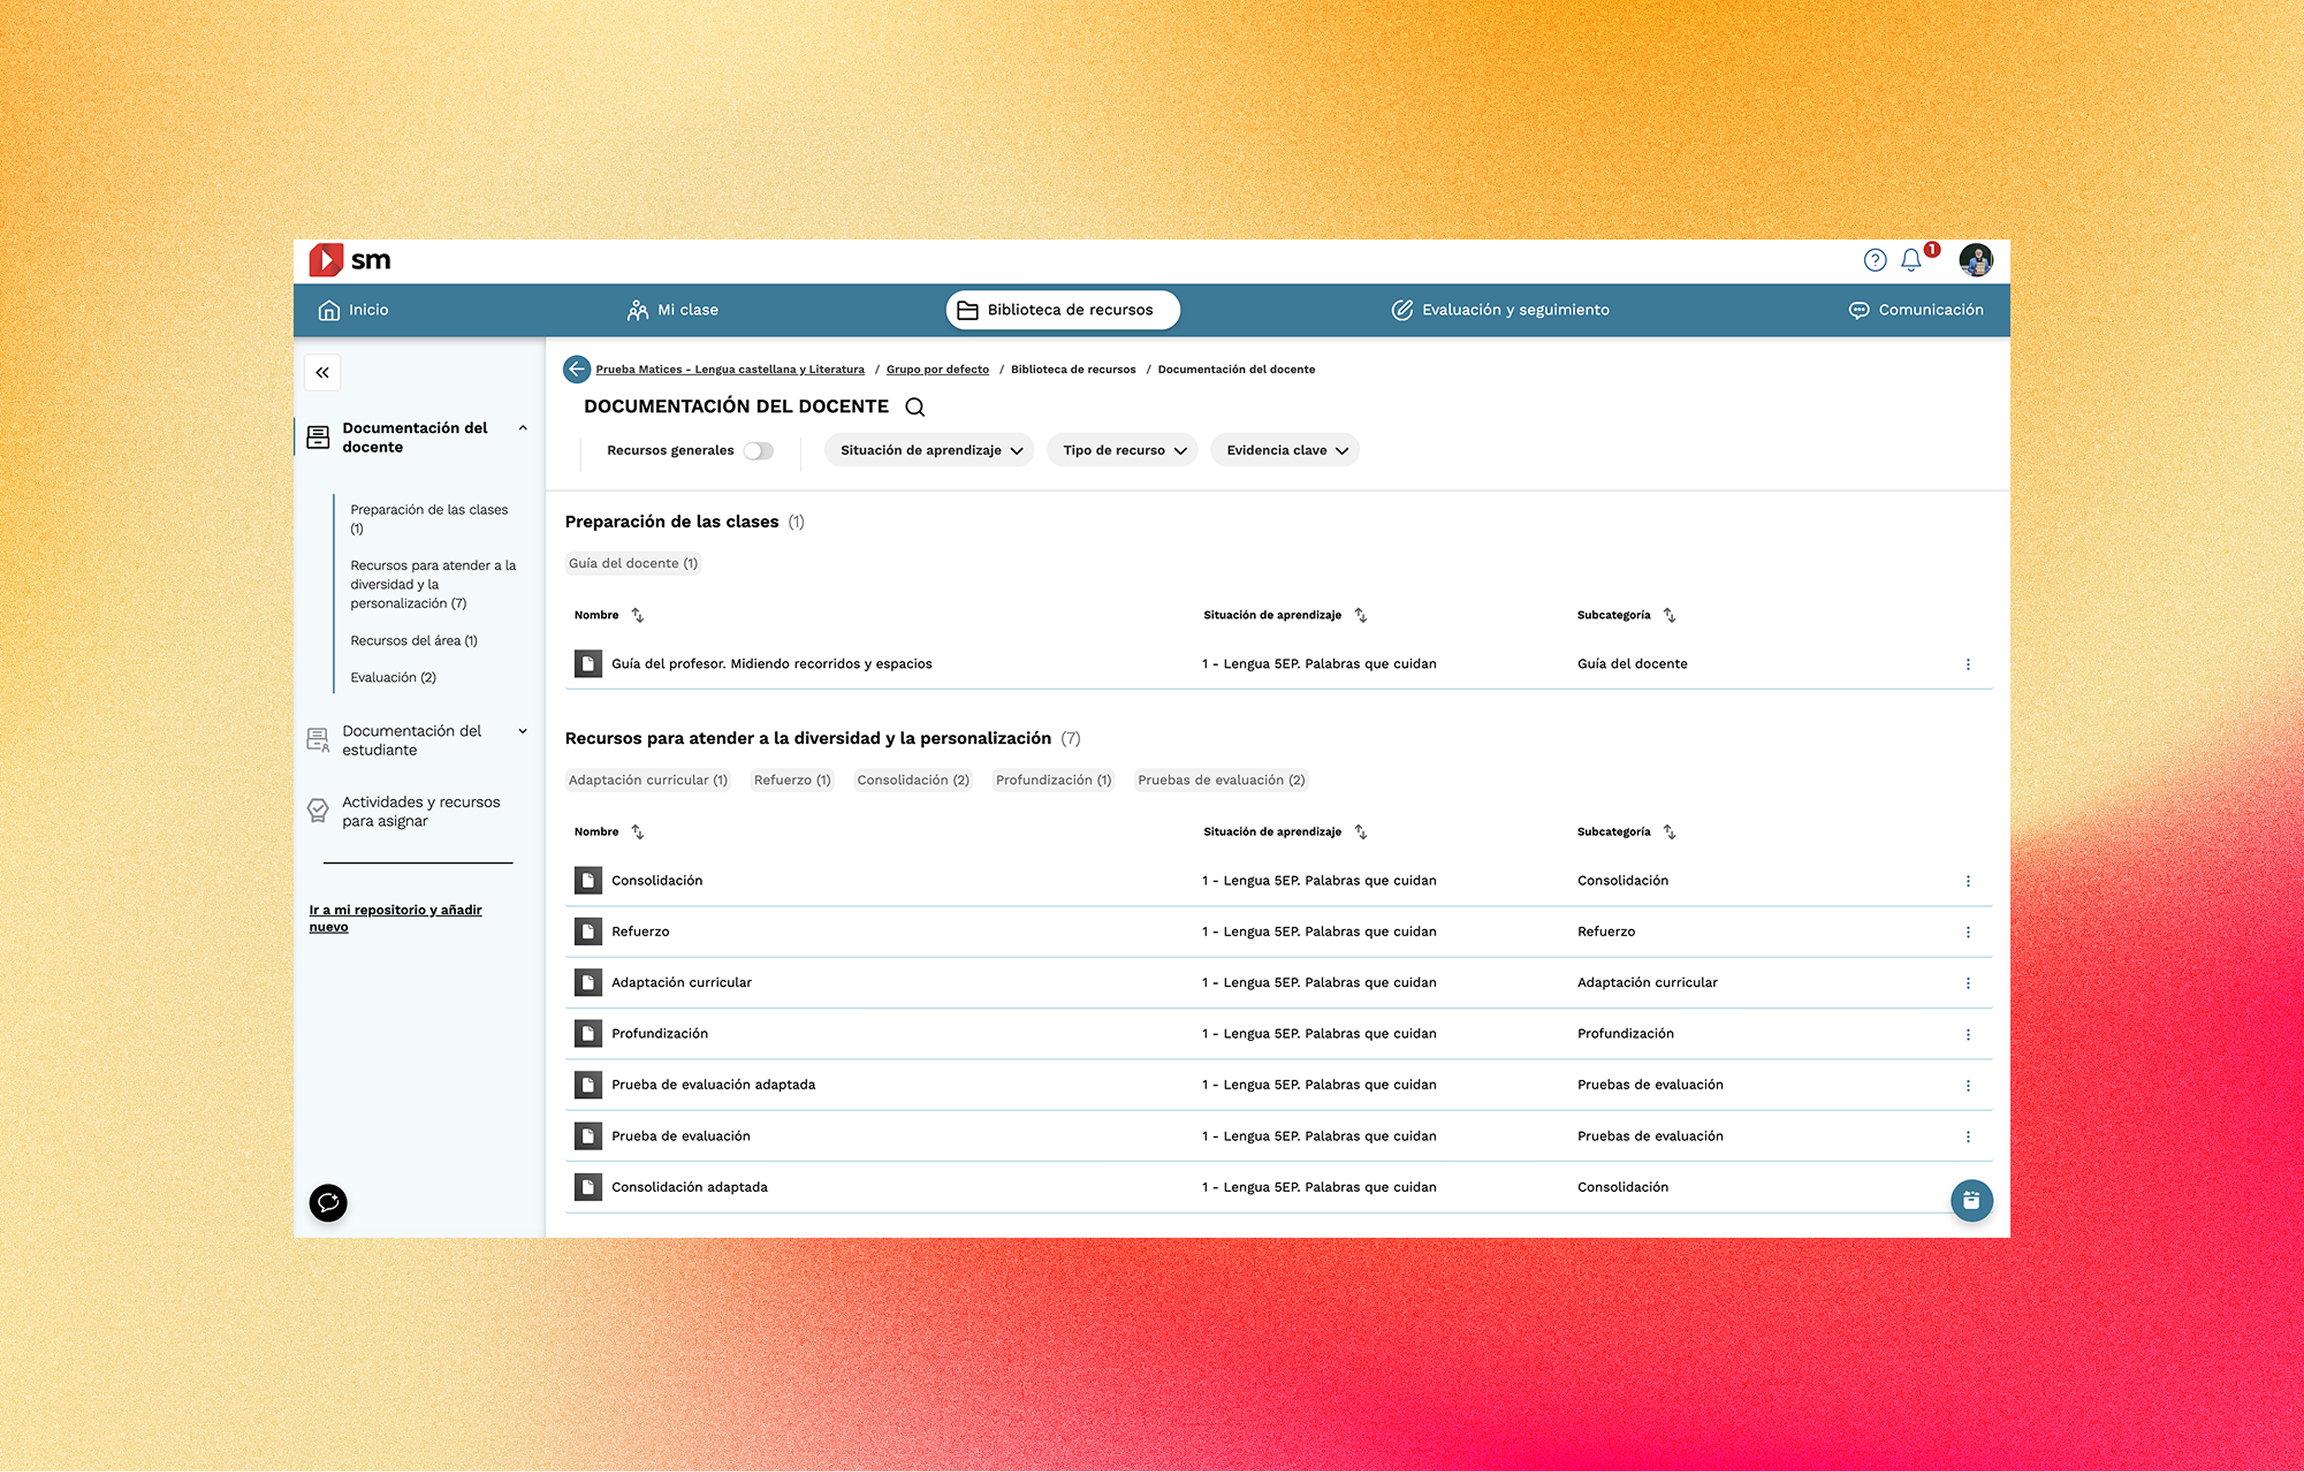This screenshot has height=1472, width=2304.
Task: Open the Tipo de recurso dropdown
Action: pos(1121,450)
